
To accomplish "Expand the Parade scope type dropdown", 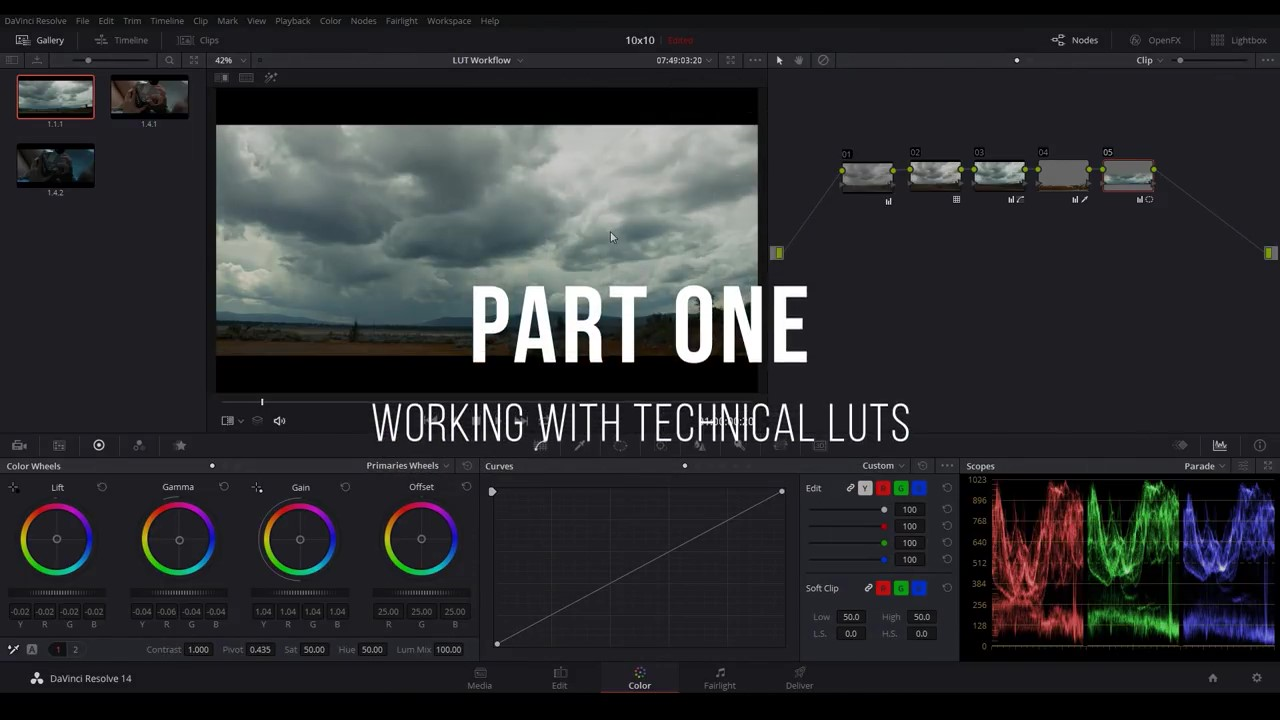I will [x=1204, y=466].
